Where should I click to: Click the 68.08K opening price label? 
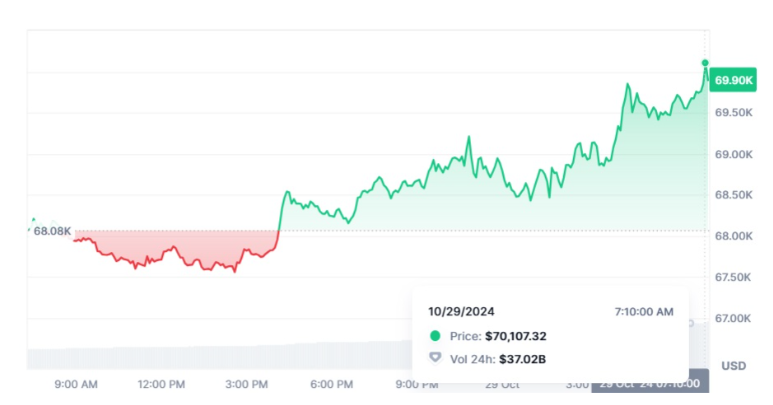coord(52,230)
